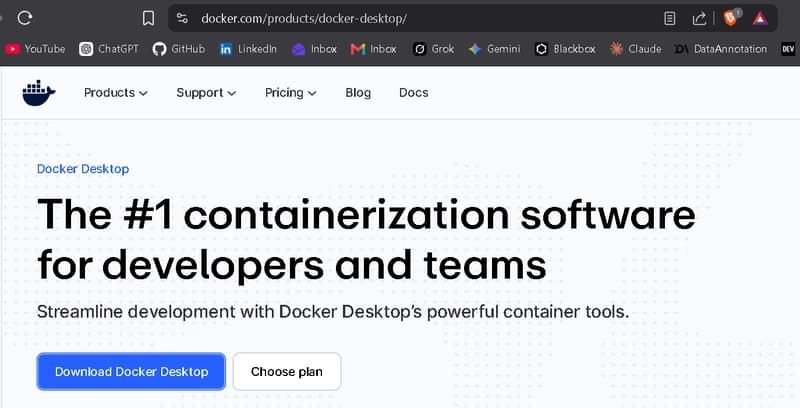Viewport: 800px width, 408px height.
Task: Open the Gemini bookmark
Action: click(x=494, y=49)
